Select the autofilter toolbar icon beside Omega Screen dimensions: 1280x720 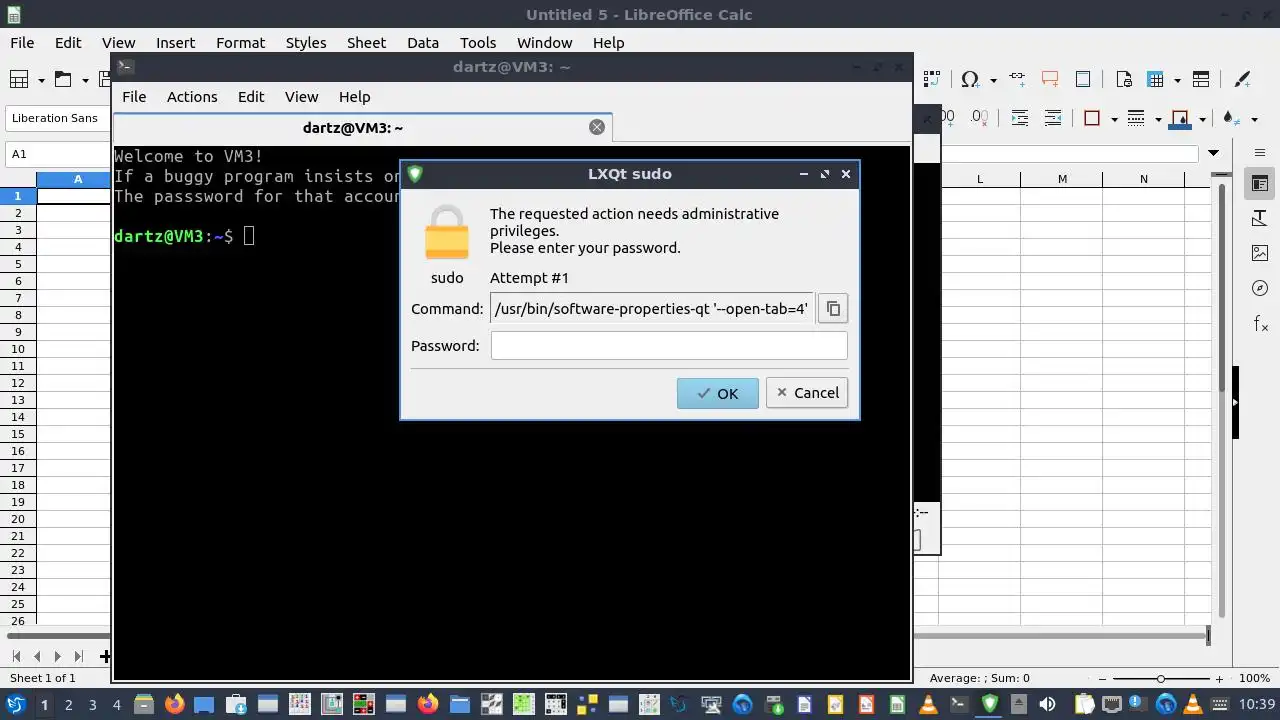pyautogui.click(x=931, y=80)
